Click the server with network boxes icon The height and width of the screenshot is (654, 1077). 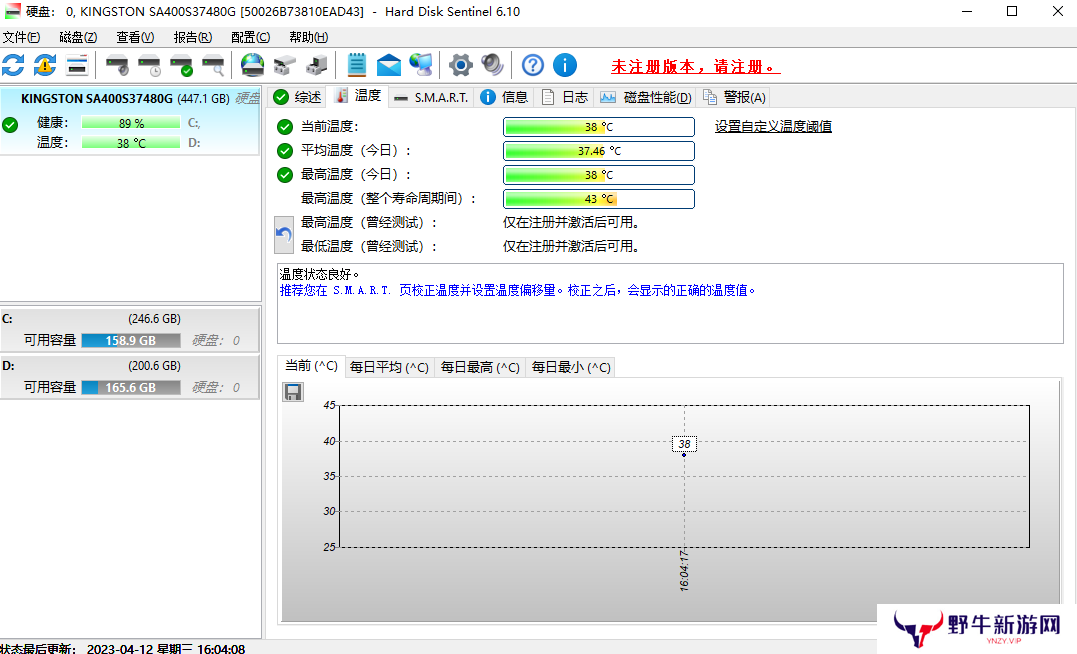point(317,65)
